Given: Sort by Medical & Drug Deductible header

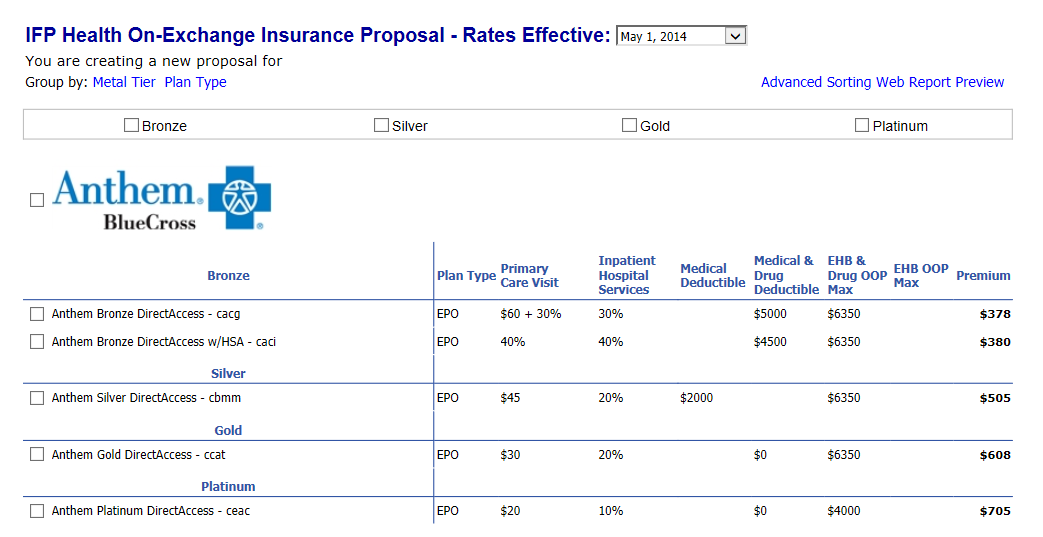Looking at the screenshot, I should pos(786,275).
